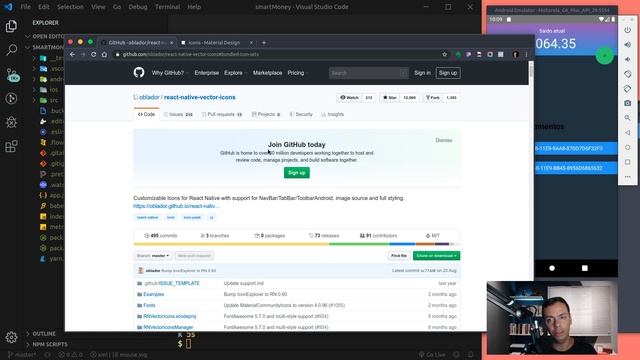Open a new browser tab
Viewport: 640px width, 360px height.
point(264,42)
